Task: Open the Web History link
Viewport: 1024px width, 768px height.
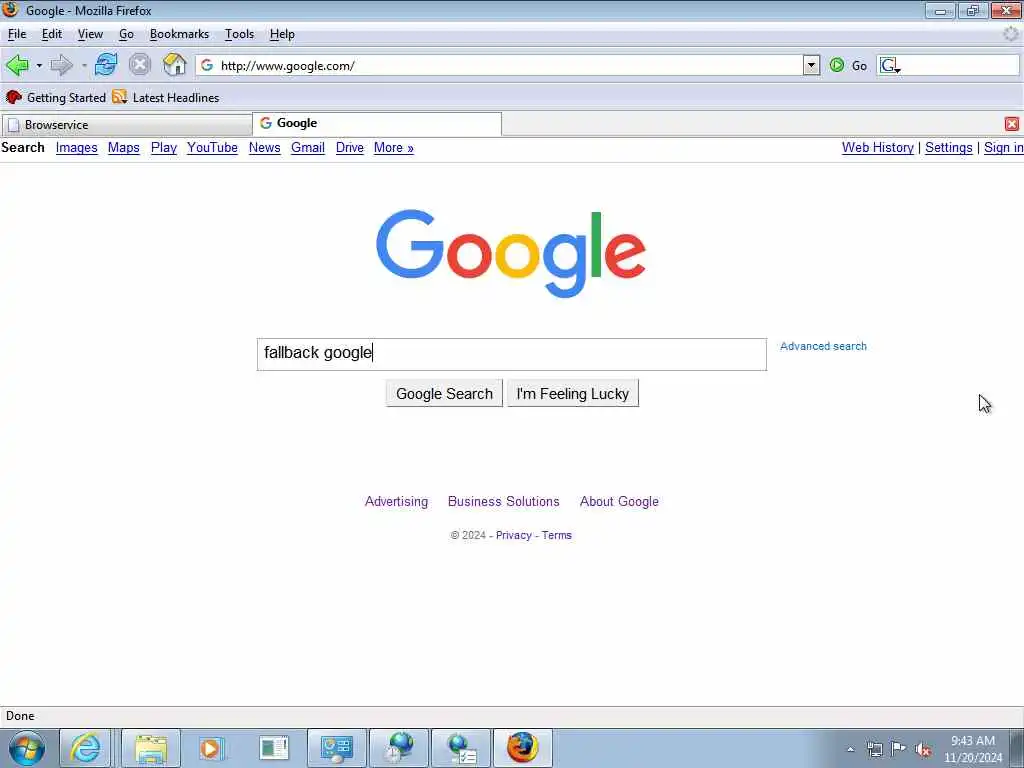Action: tap(878, 148)
